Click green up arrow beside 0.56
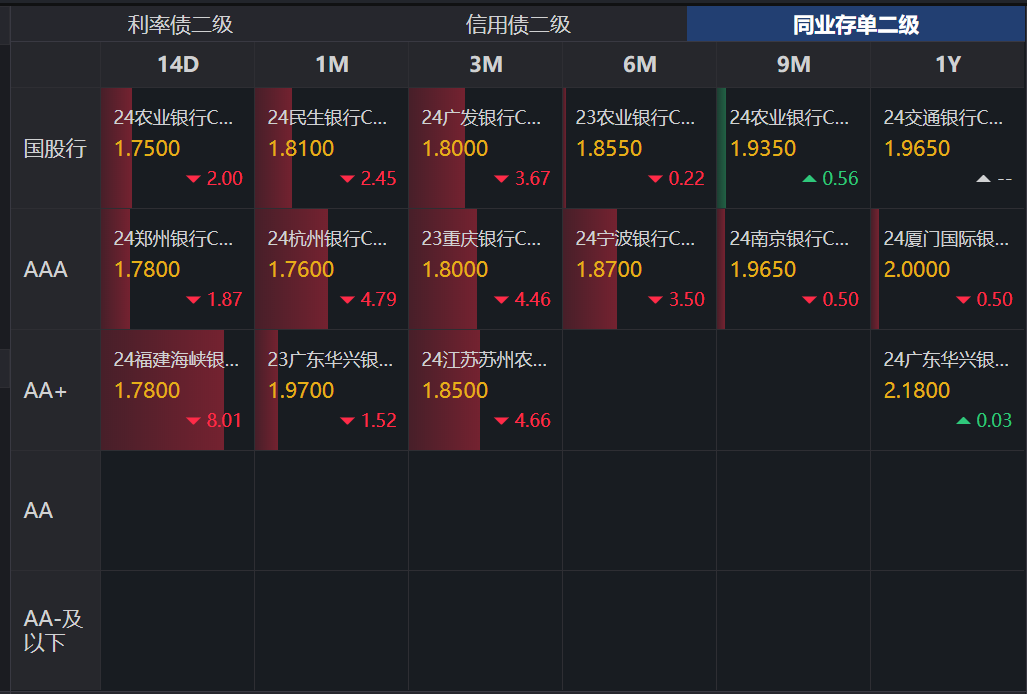Screen dimensions: 1027x694 click(x=809, y=179)
